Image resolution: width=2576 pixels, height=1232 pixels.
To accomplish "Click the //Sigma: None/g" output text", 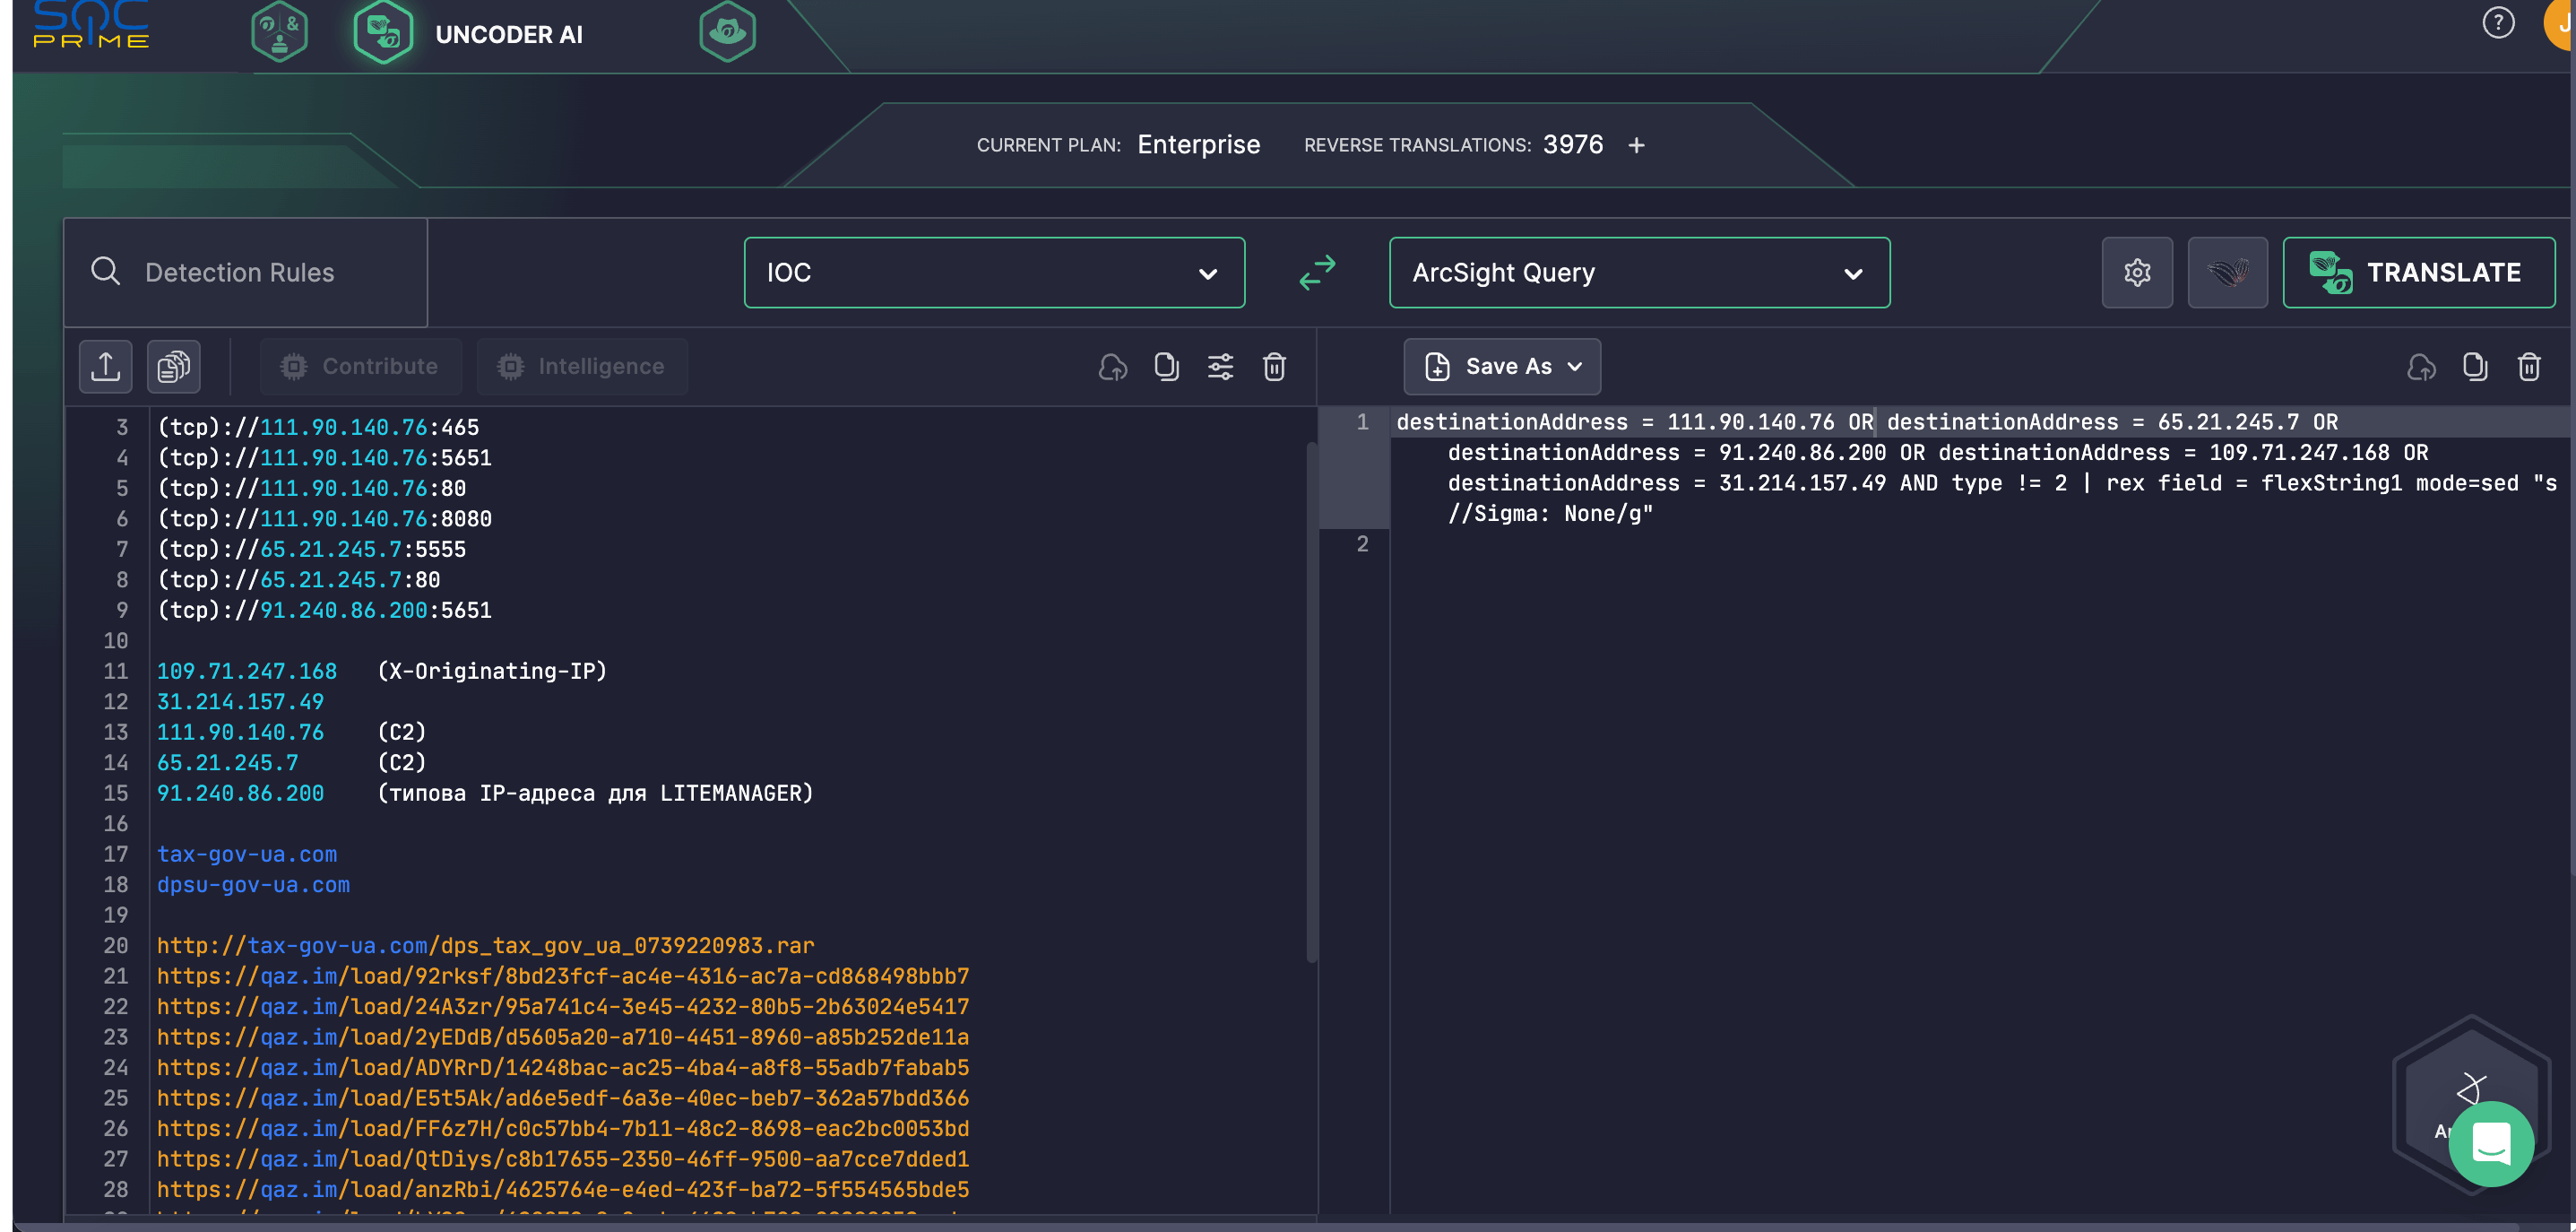I will [x=1550, y=514].
